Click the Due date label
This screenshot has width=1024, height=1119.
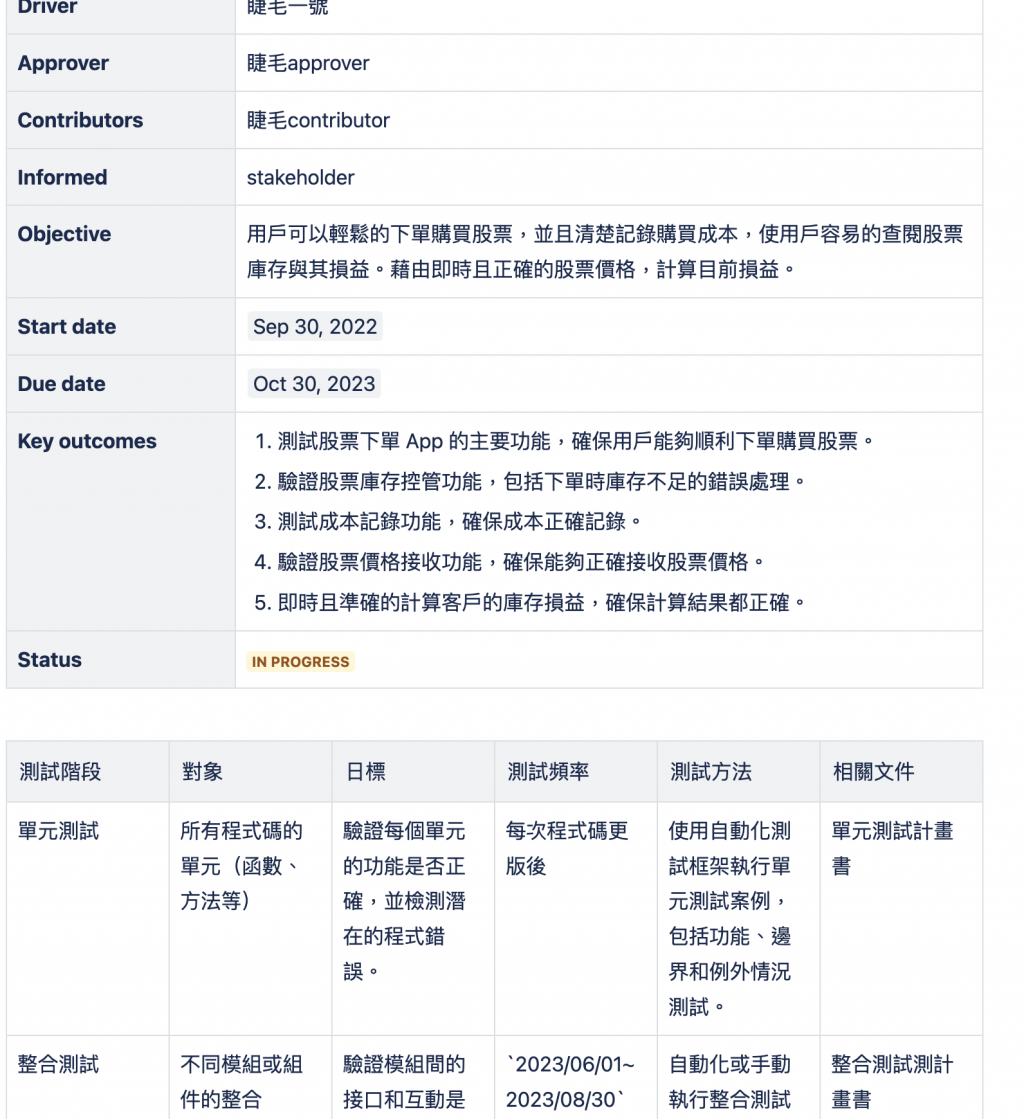click(61, 383)
